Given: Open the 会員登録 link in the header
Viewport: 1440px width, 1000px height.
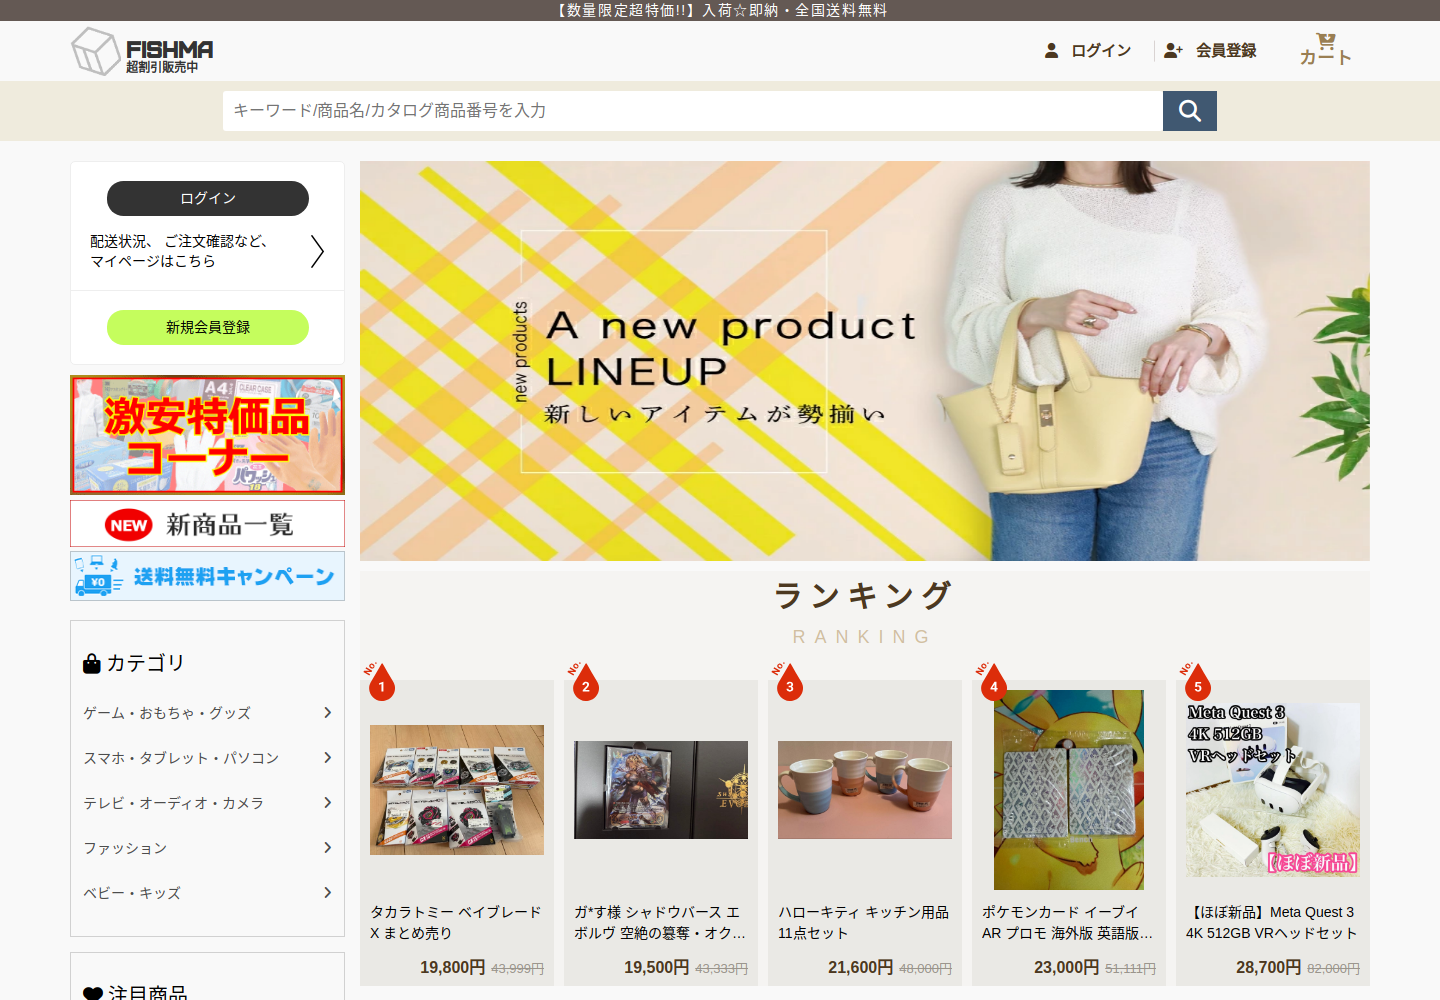Looking at the screenshot, I should (1226, 50).
